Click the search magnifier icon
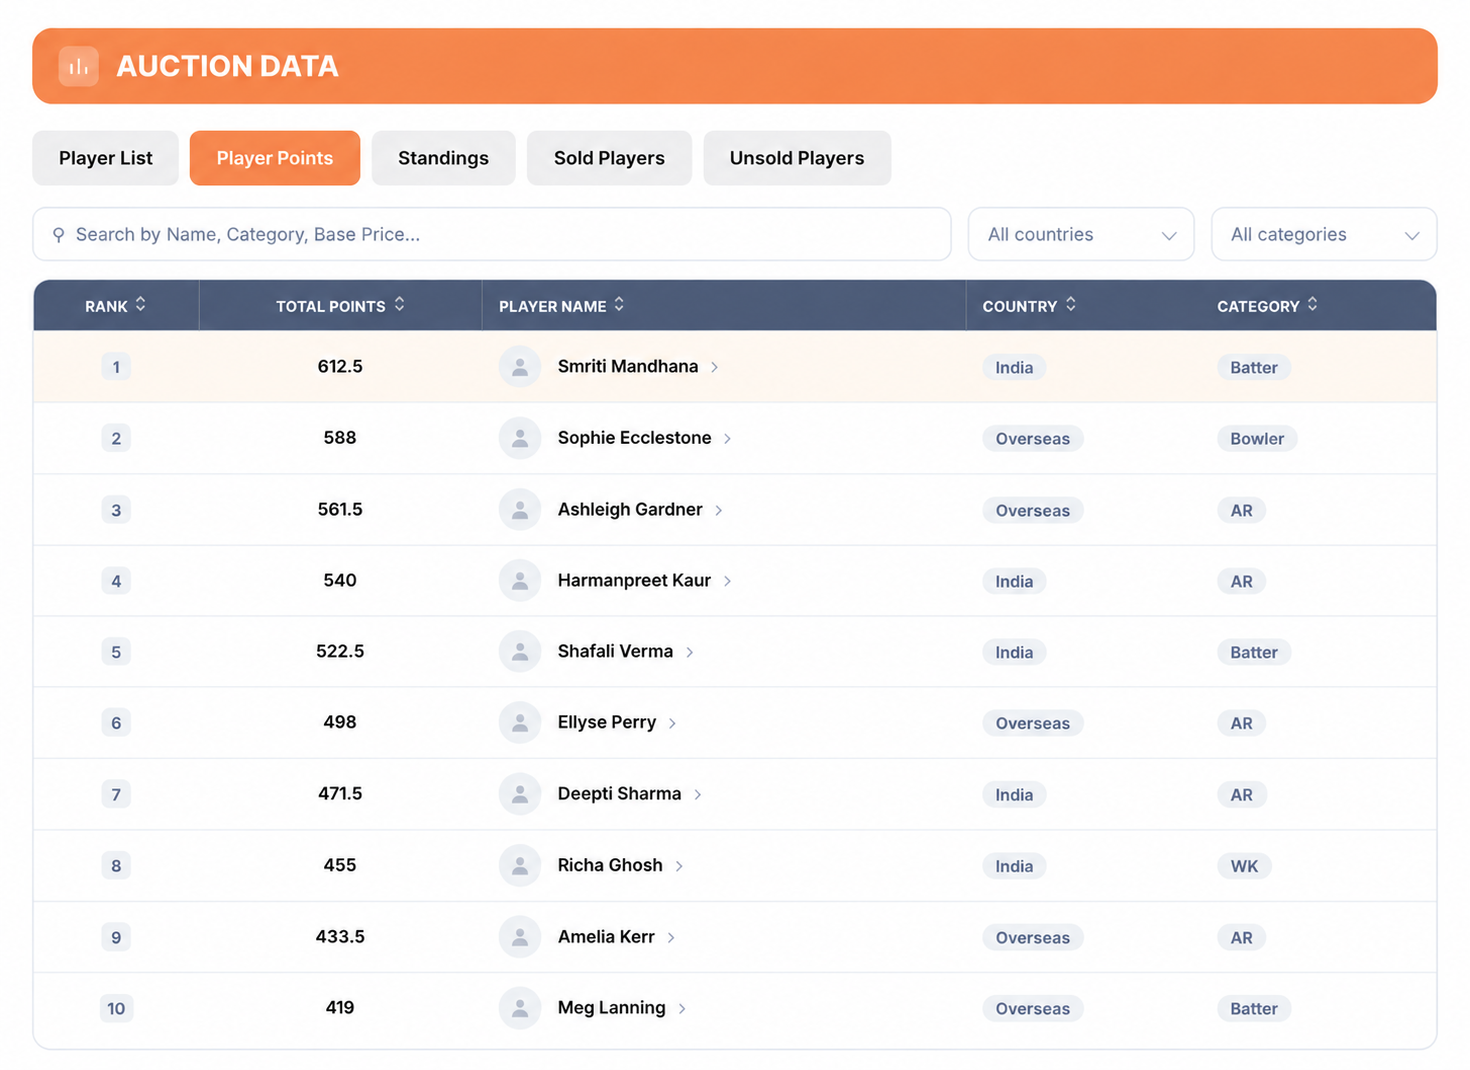1470x1070 pixels. pyautogui.click(x=58, y=235)
